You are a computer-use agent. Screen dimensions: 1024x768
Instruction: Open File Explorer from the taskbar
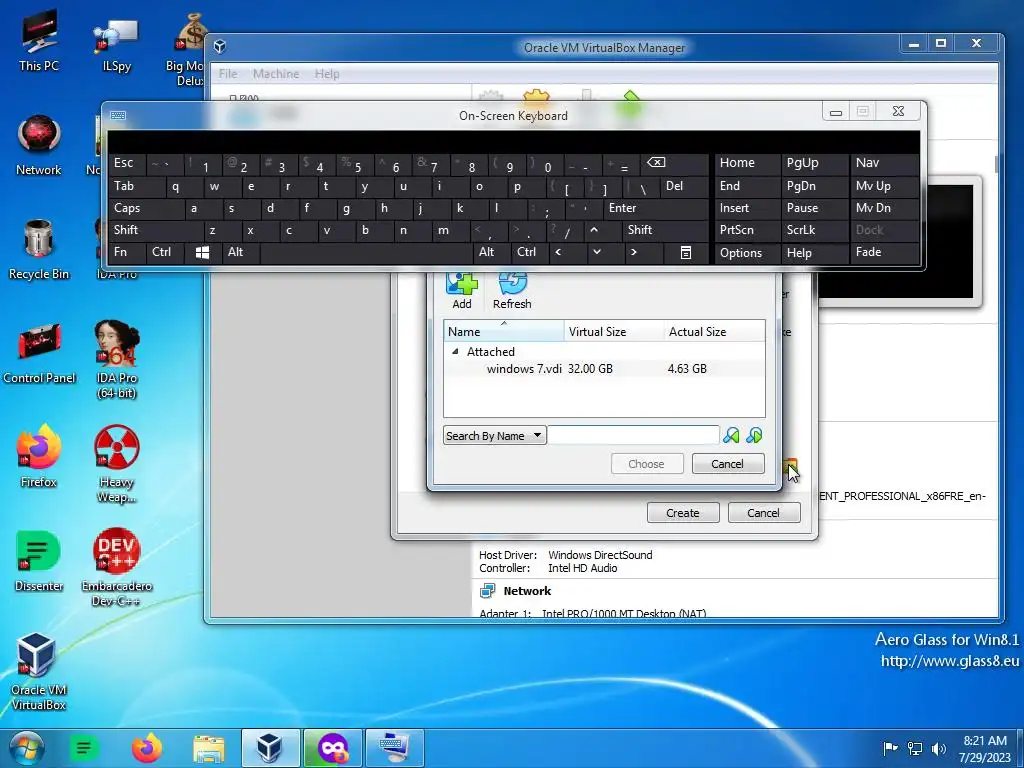[x=208, y=748]
